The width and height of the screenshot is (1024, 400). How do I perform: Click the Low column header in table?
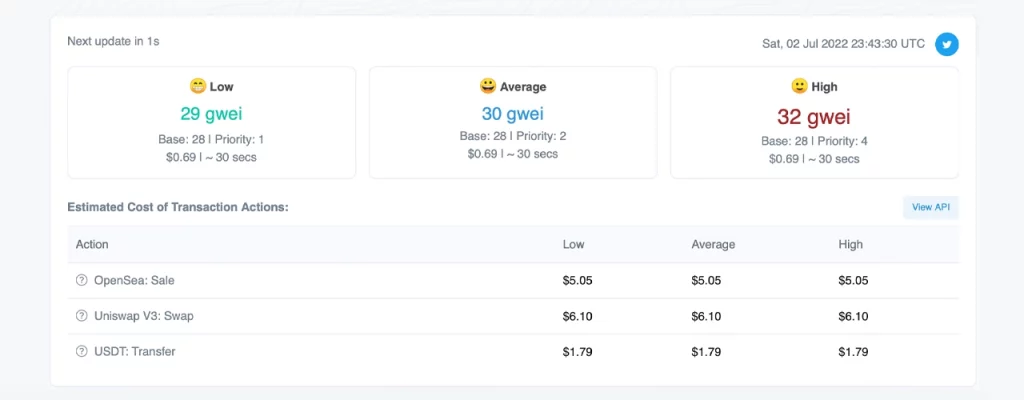573,244
